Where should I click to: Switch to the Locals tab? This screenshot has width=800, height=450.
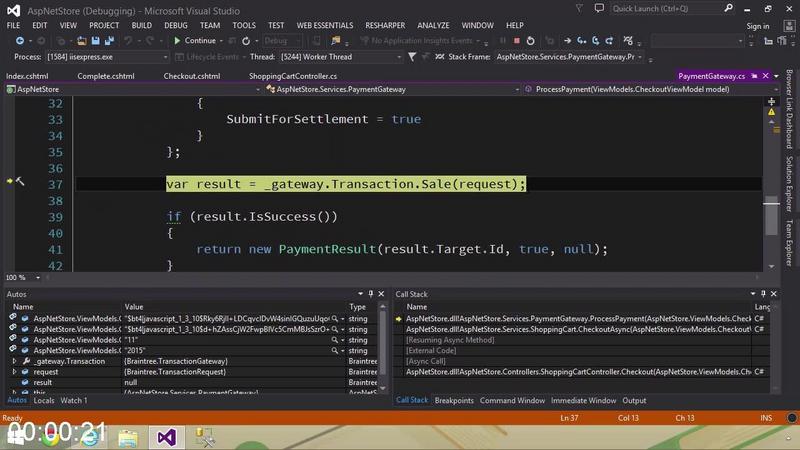click(44, 401)
